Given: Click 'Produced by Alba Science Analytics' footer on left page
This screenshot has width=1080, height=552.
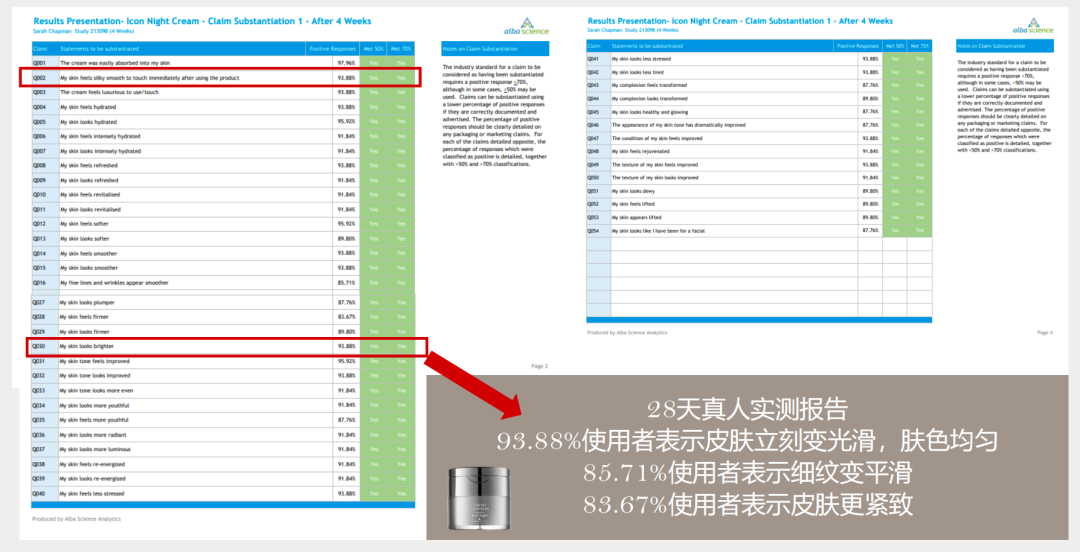Looking at the screenshot, I should pos(76,519).
